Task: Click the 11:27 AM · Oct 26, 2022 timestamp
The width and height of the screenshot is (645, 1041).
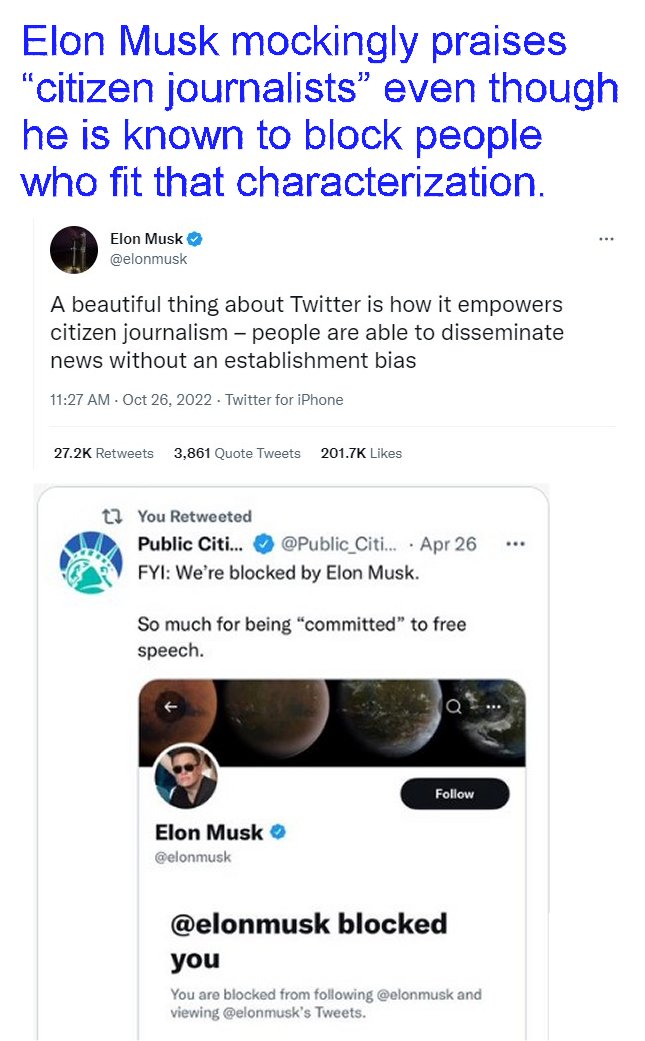Action: click(x=131, y=400)
